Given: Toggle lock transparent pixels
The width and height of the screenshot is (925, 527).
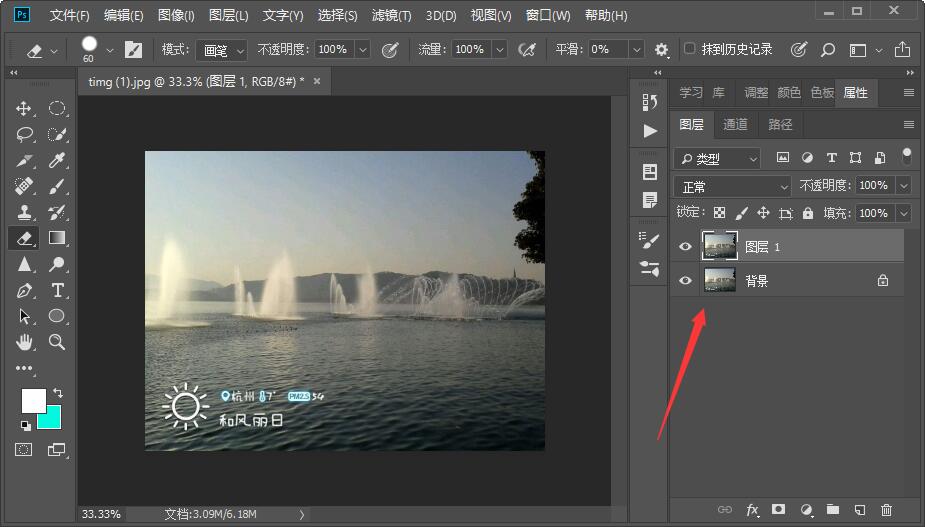Looking at the screenshot, I should 719,212.
